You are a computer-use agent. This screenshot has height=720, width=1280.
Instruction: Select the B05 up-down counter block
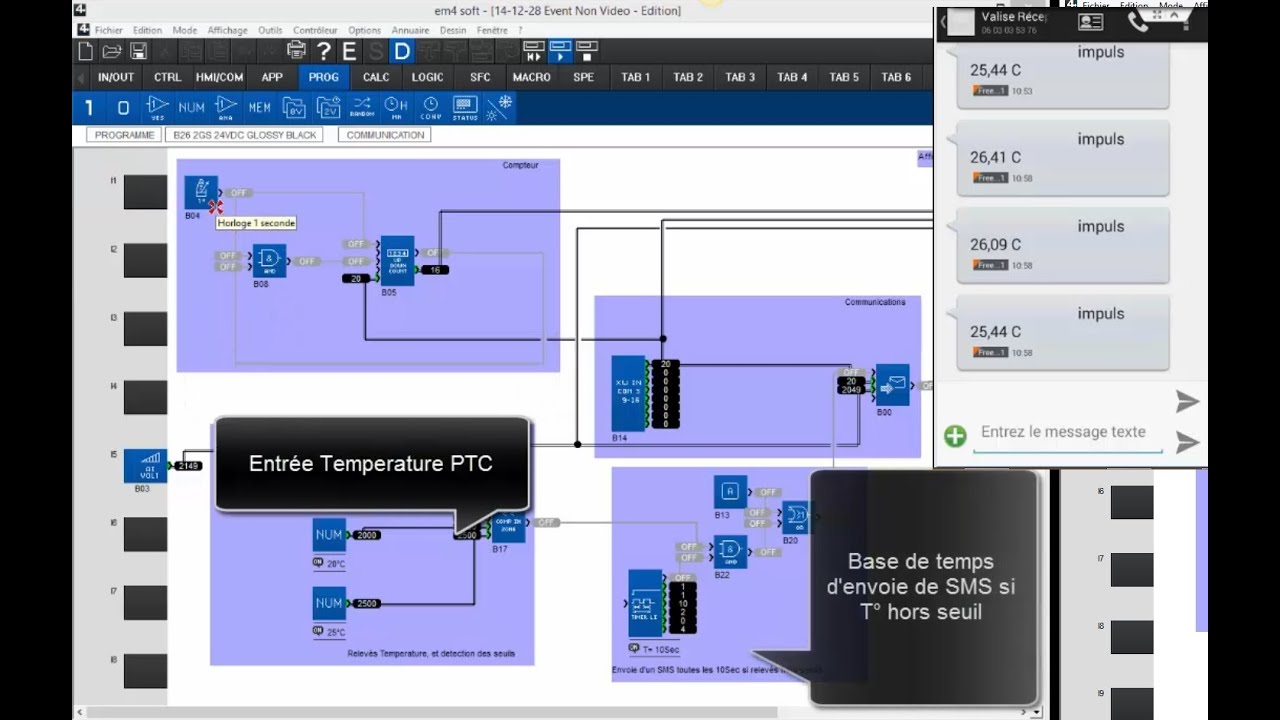pyautogui.click(x=396, y=261)
